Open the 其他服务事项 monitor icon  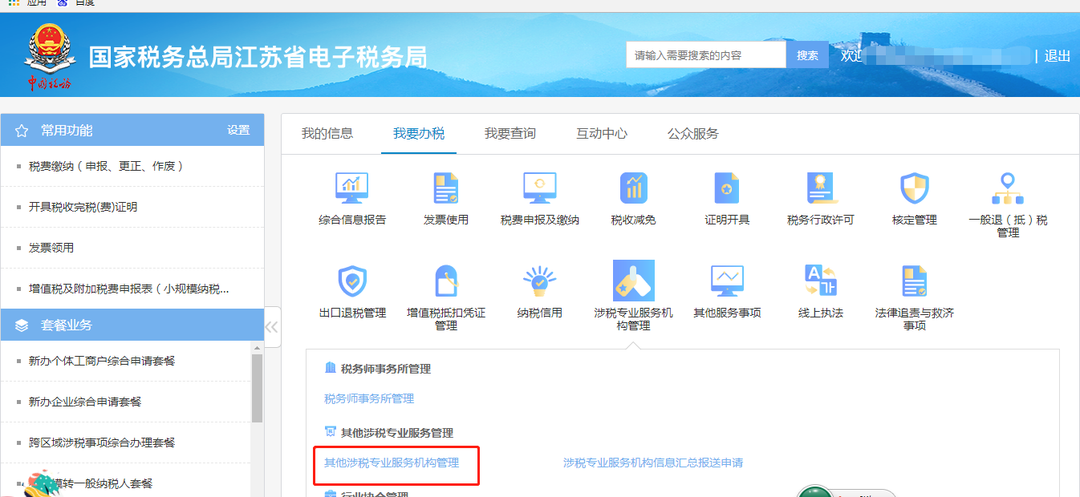pyautogui.click(x=727, y=281)
